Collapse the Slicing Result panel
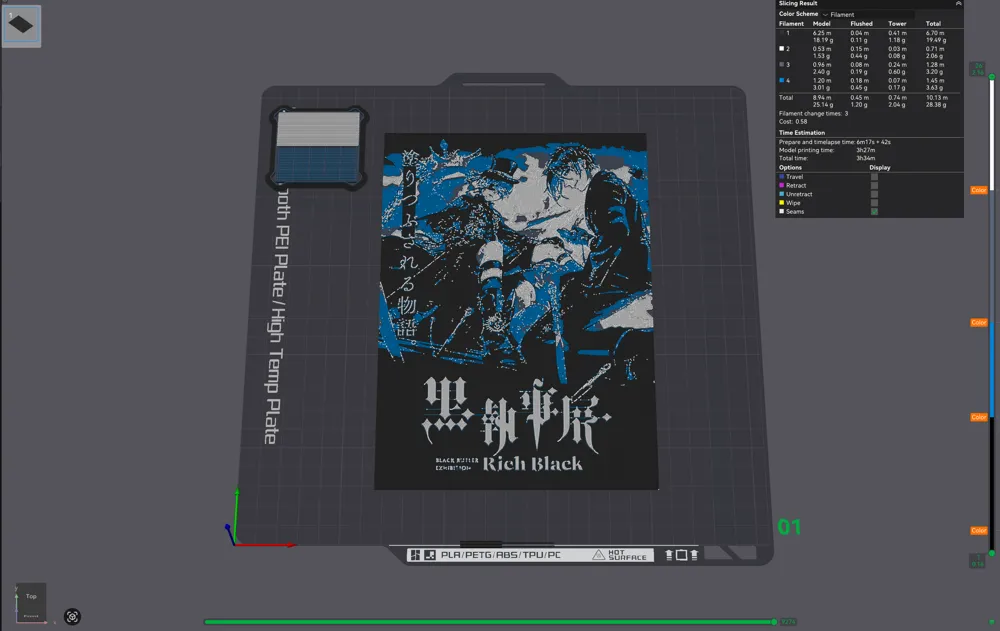Screen dimensions: 1000x631 click(x=958, y=4)
